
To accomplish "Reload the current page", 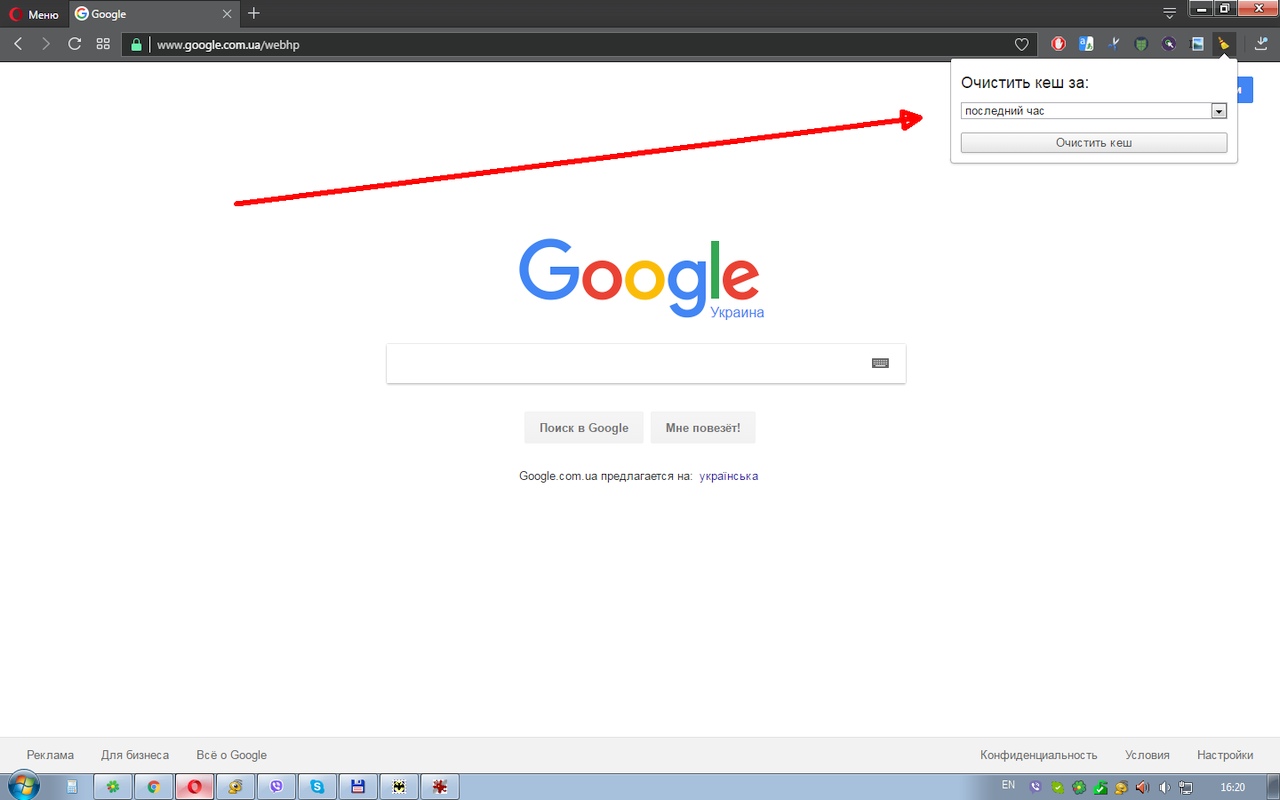I will pos(74,44).
